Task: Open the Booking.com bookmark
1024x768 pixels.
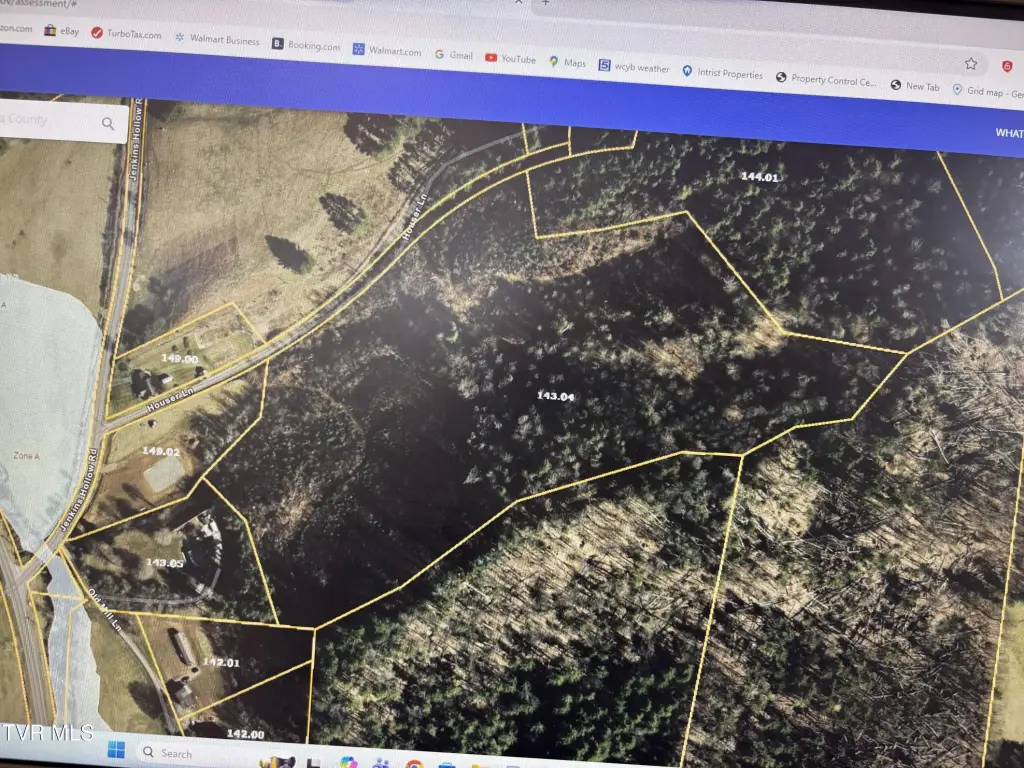Action: [306, 45]
